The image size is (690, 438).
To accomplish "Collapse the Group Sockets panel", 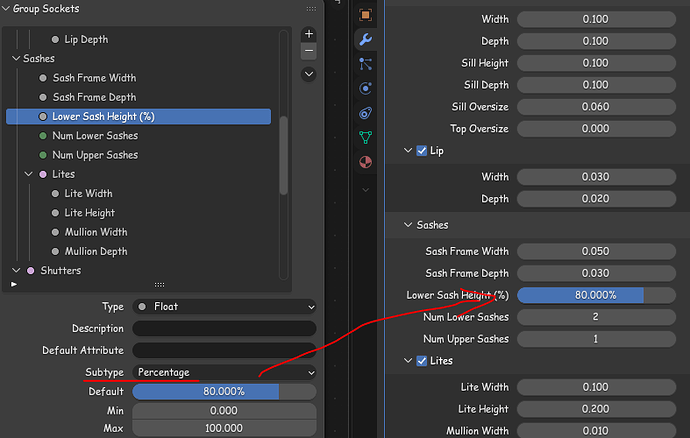I will tap(6, 8).
